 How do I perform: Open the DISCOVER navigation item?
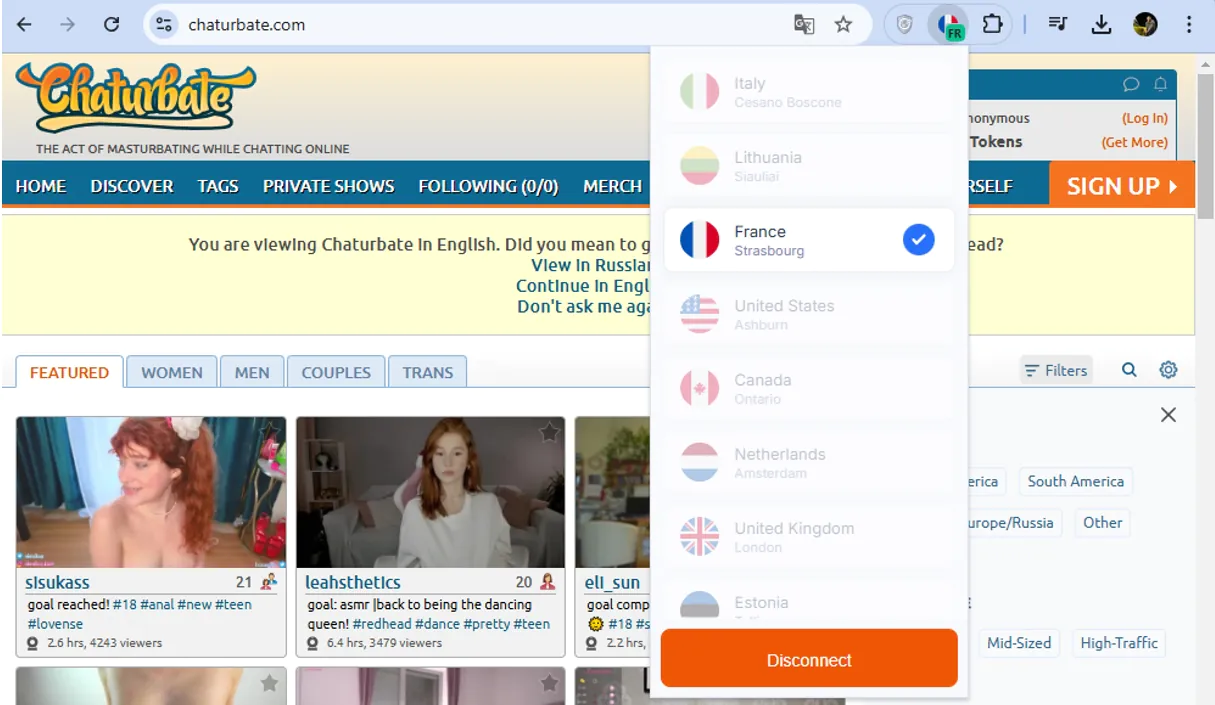click(132, 186)
